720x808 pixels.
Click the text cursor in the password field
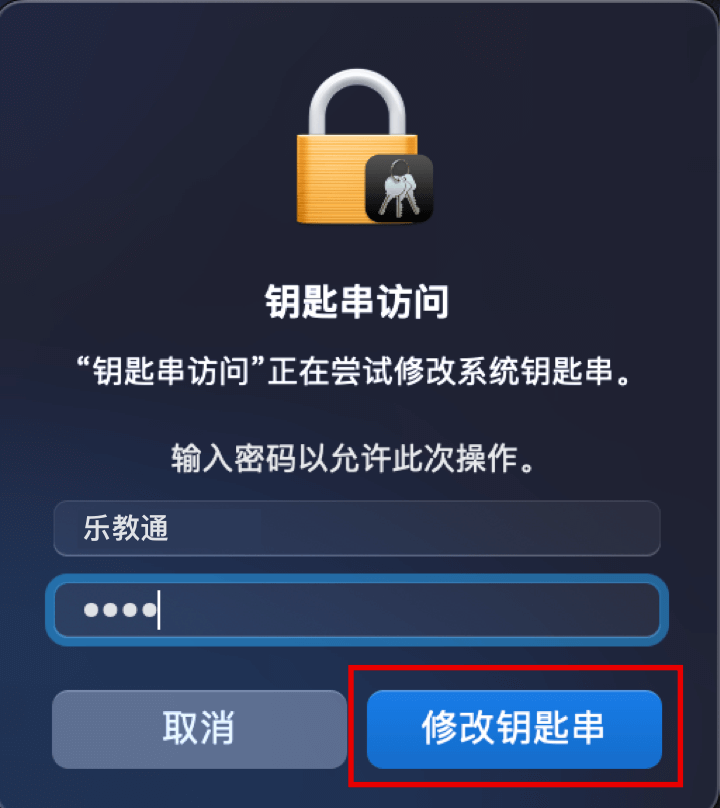coord(159,610)
